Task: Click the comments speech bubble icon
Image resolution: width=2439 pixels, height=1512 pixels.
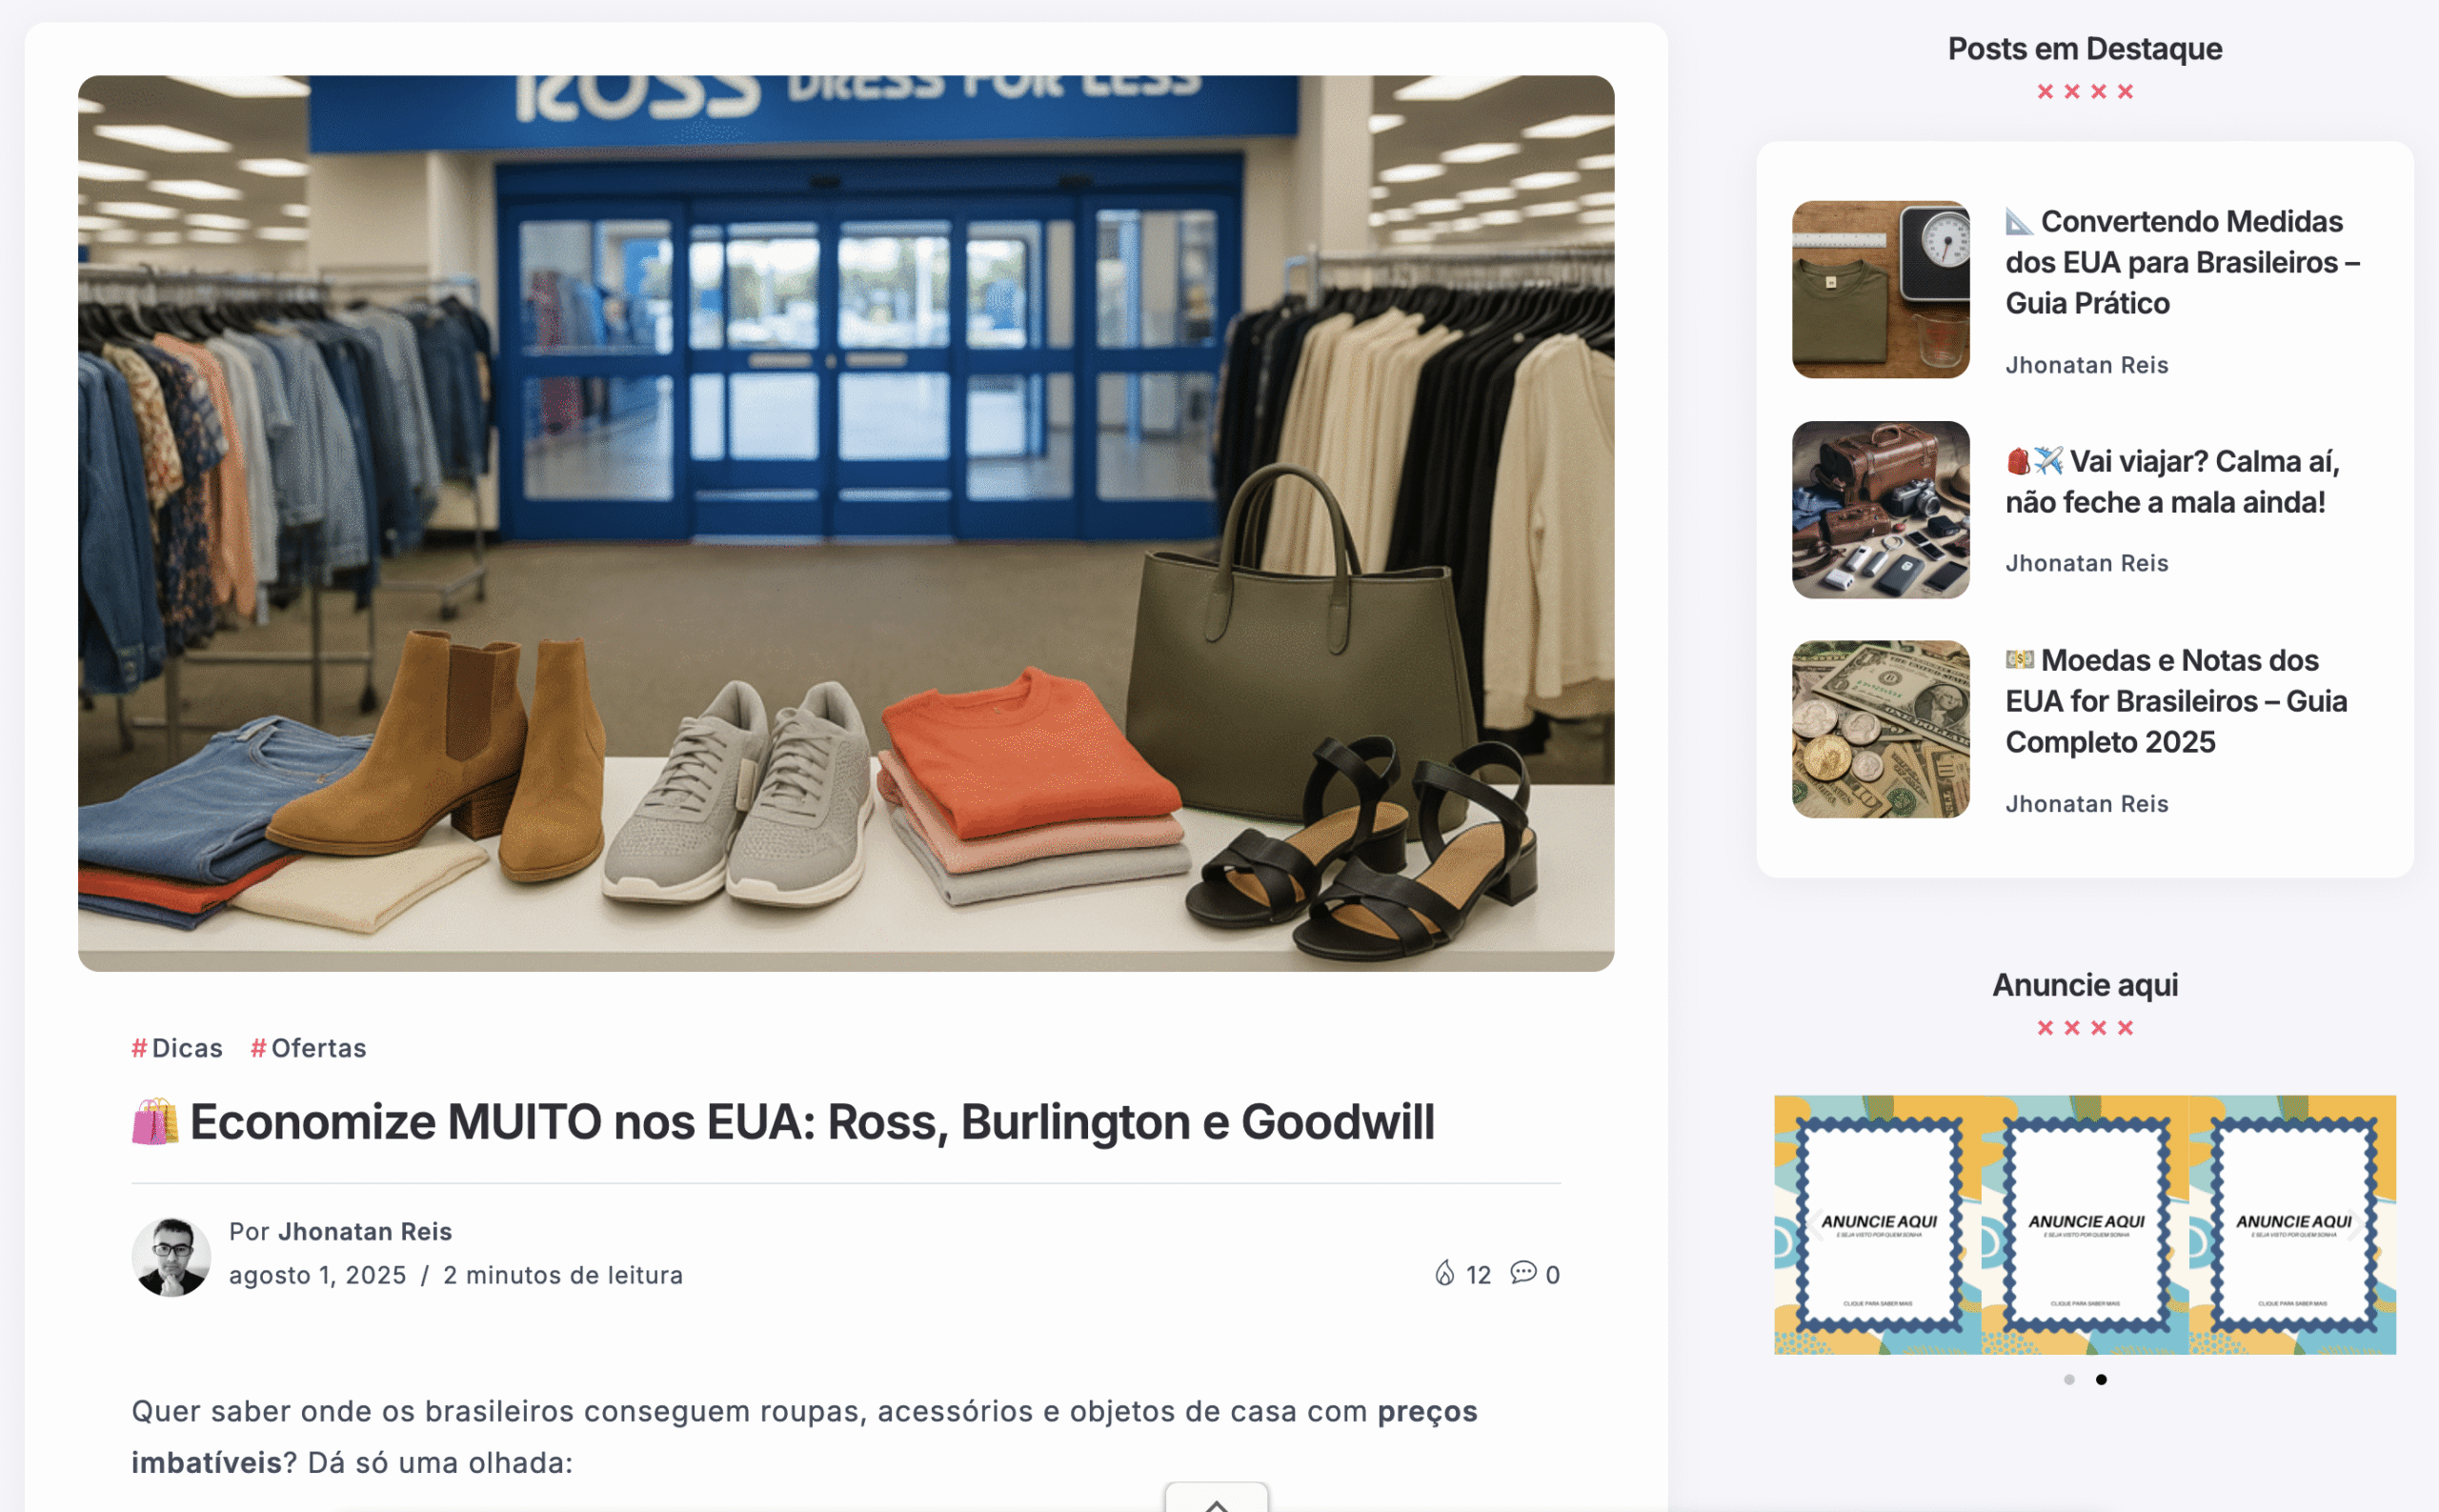Action: coord(1523,1273)
